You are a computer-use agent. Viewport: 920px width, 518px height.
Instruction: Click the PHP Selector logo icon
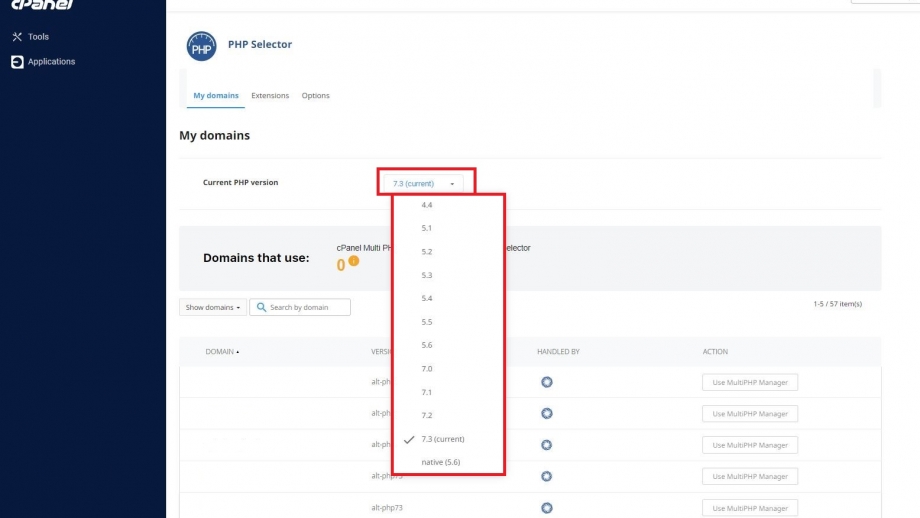click(201, 46)
